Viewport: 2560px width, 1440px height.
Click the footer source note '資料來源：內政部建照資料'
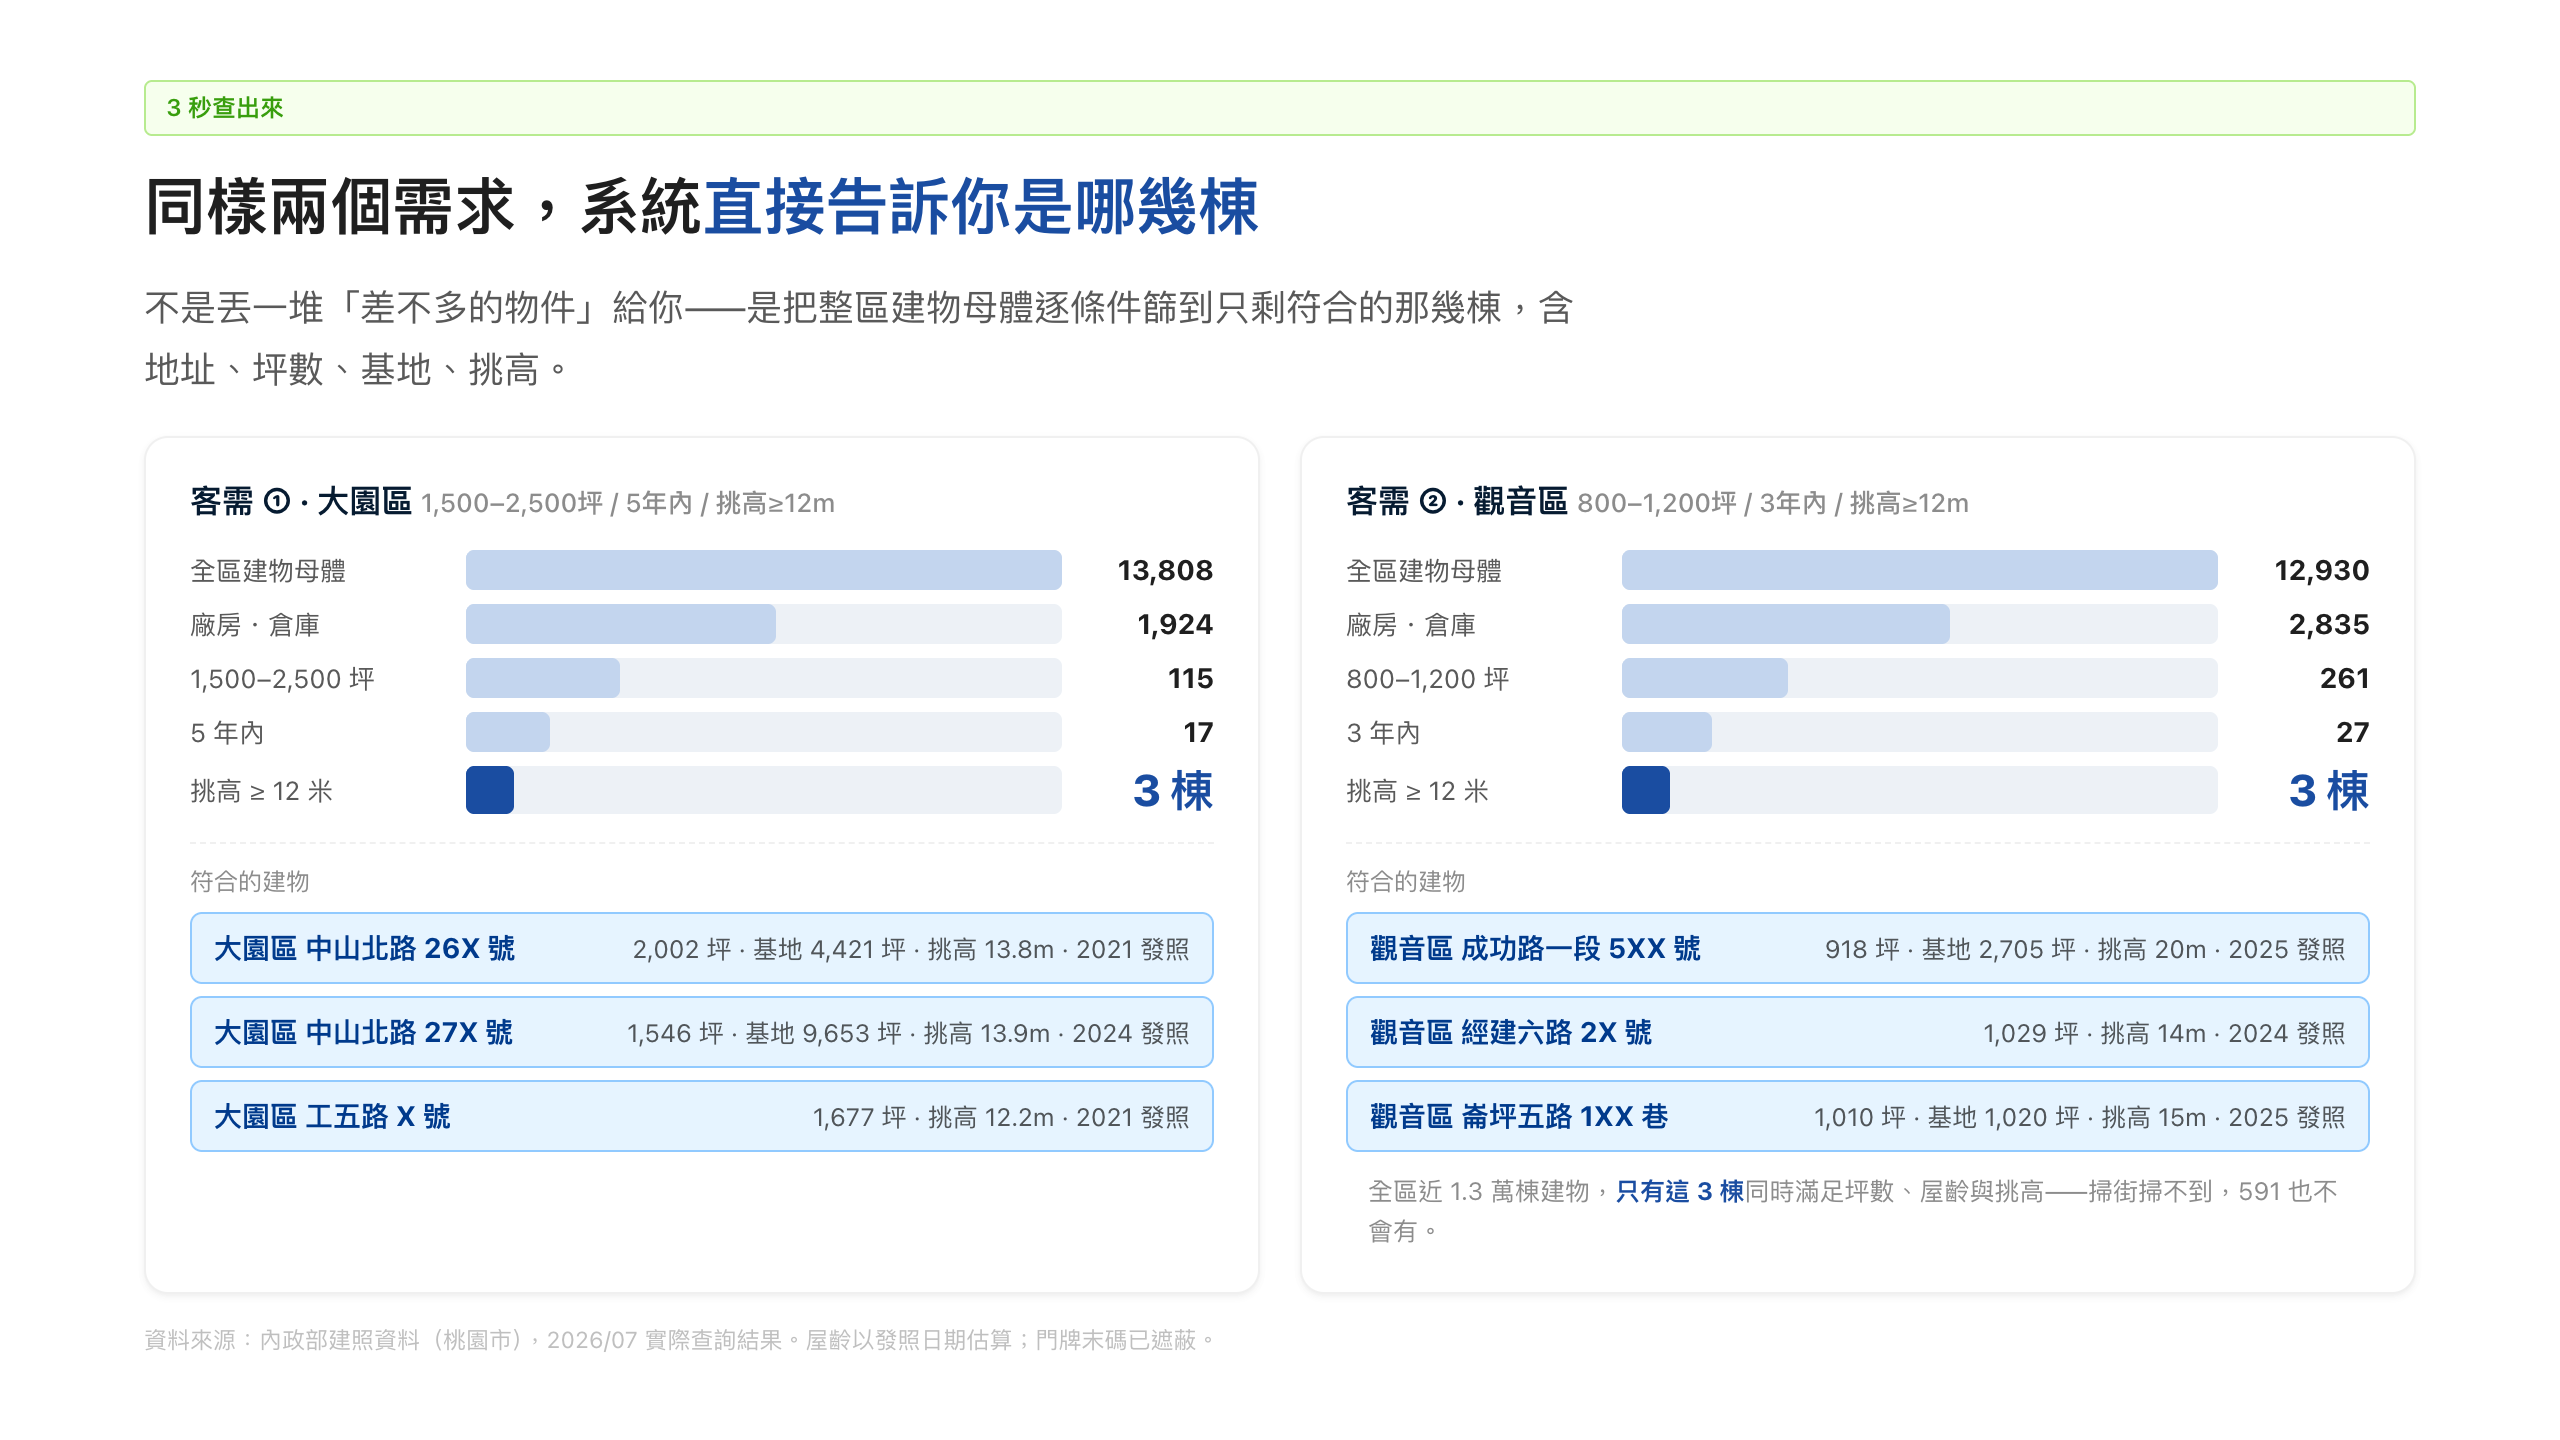click(282, 1340)
